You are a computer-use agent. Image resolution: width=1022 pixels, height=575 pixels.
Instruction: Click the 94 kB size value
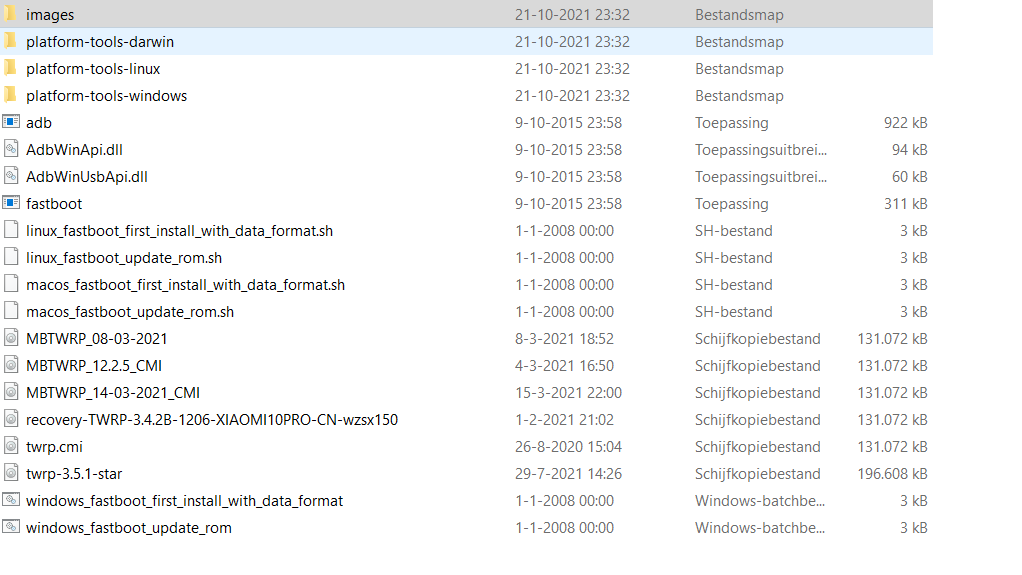pos(909,150)
